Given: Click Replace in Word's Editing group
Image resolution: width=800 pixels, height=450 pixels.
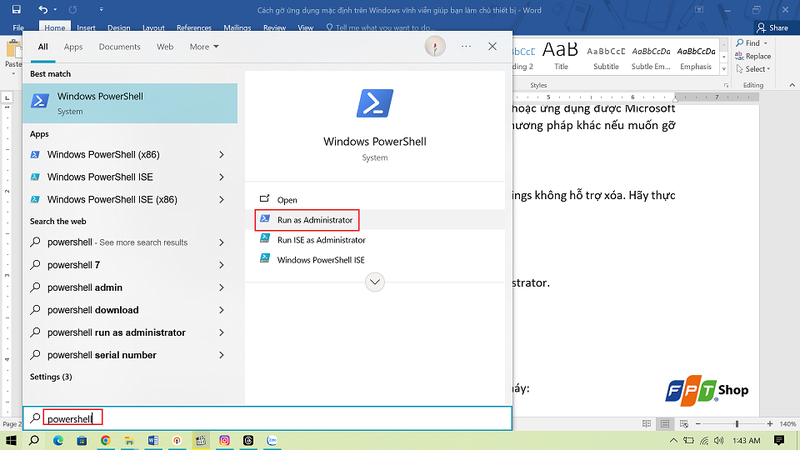Looking at the screenshot, I should [x=753, y=56].
